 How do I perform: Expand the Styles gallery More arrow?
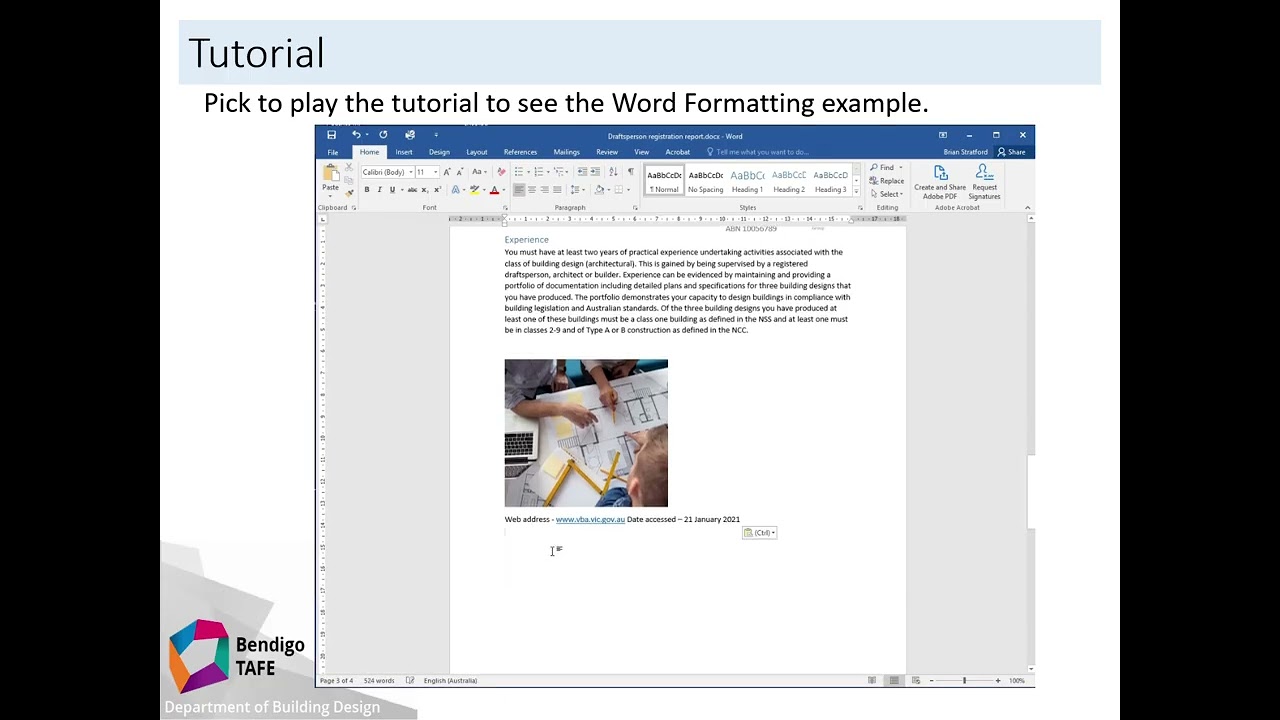(856, 191)
